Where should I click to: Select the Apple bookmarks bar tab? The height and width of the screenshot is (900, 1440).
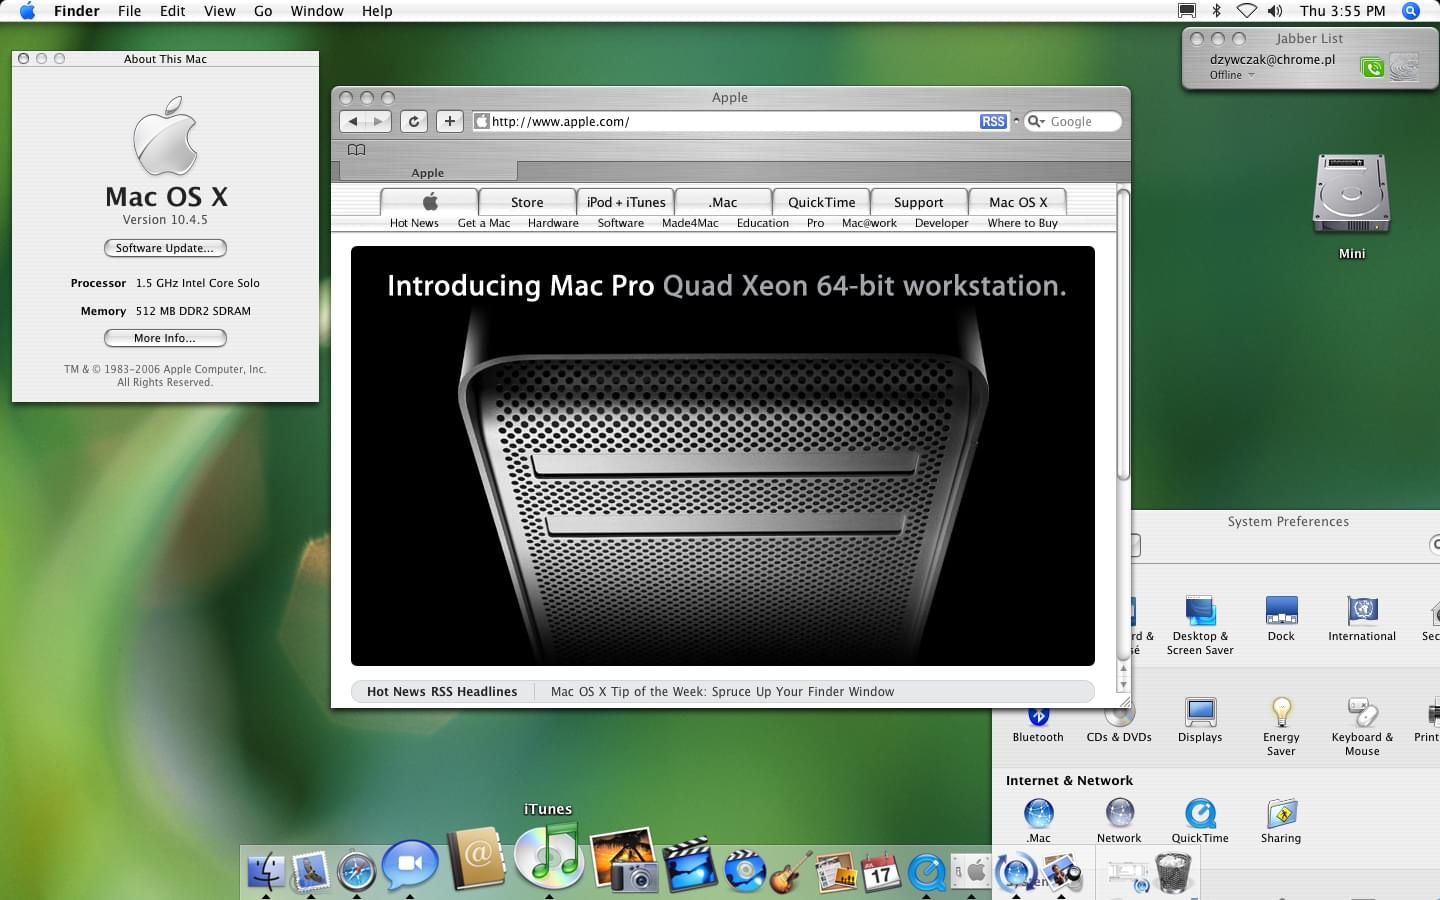coord(427,172)
